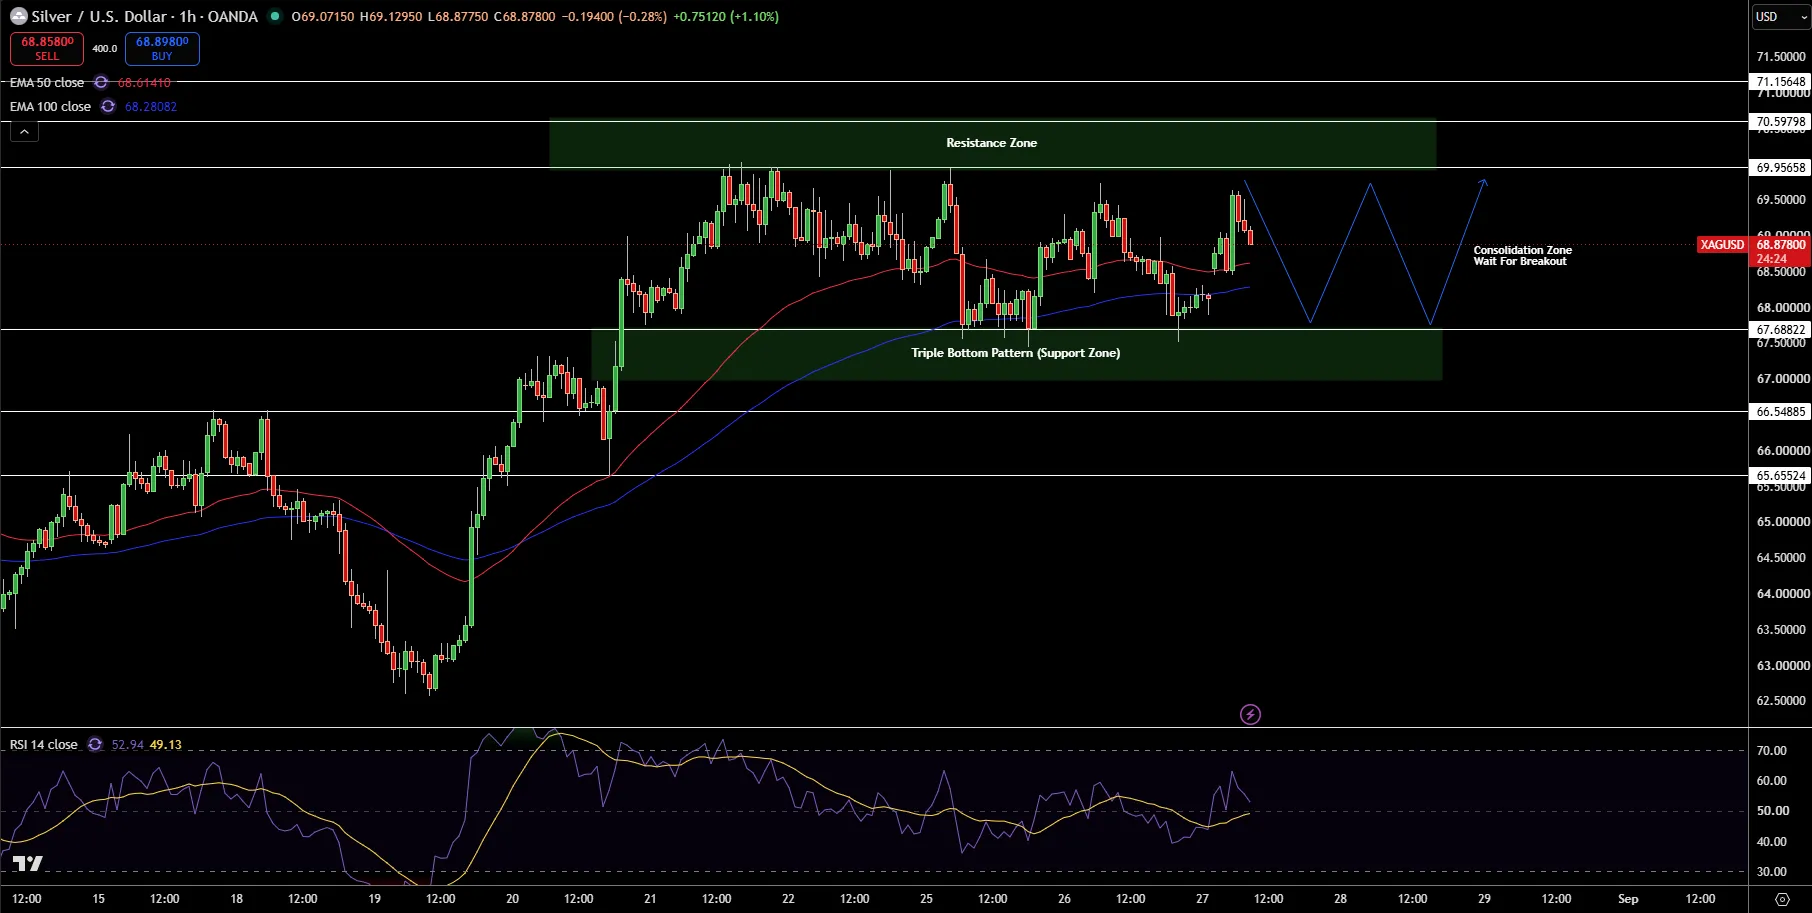Click the XAGUSD price tag
Image resolution: width=1812 pixels, height=913 pixels.
tap(1722, 245)
